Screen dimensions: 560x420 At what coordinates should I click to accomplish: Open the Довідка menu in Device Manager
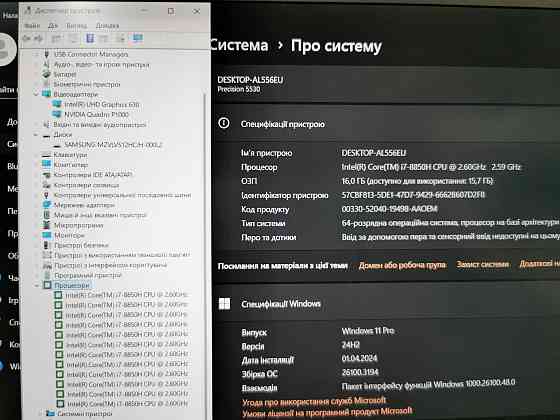(x=108, y=26)
